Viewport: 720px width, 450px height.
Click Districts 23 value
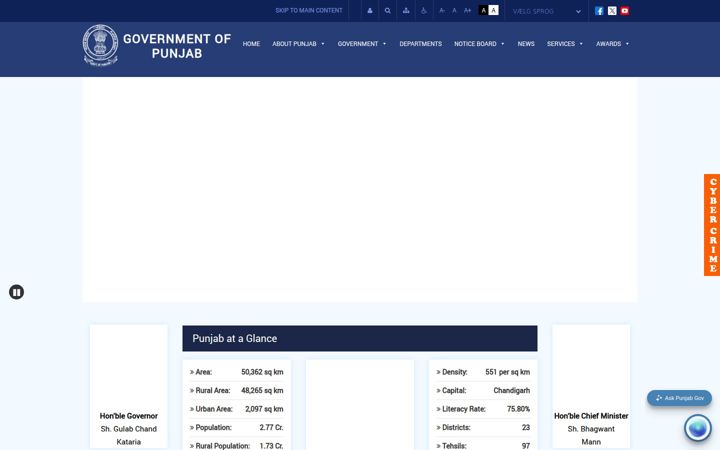click(x=526, y=427)
